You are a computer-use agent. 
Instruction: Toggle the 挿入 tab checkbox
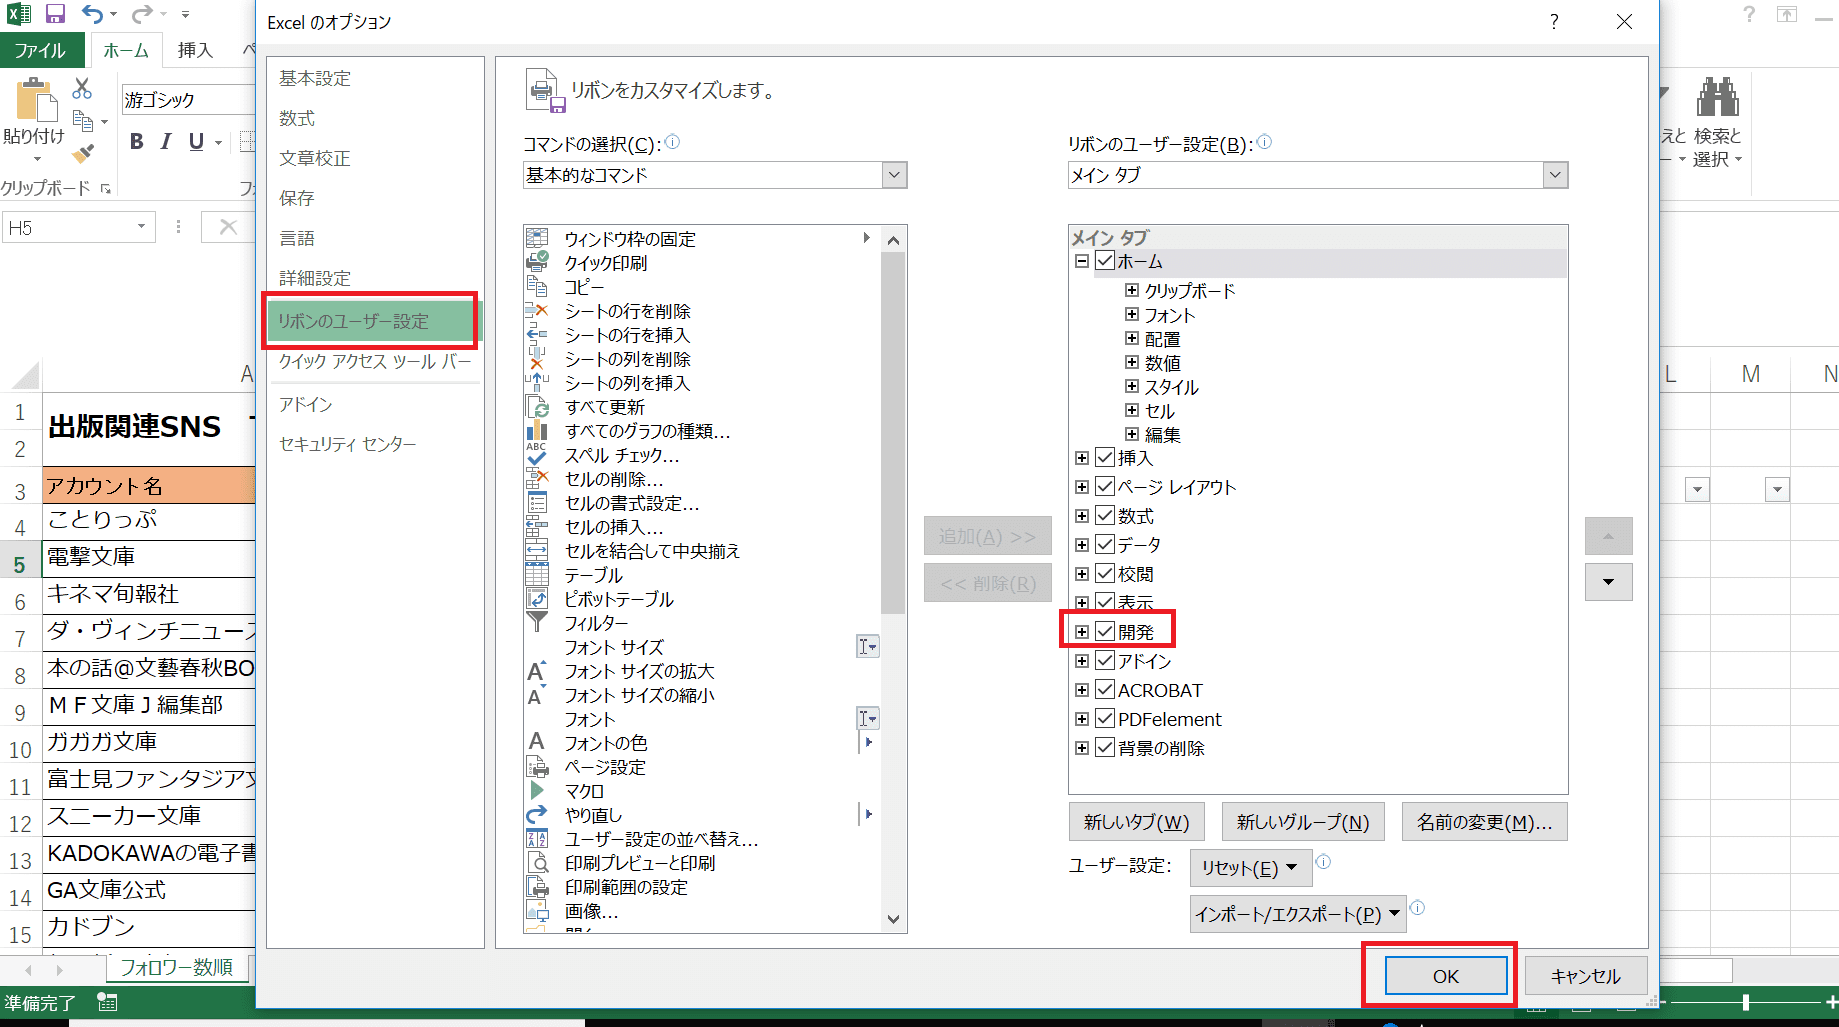pyautogui.click(x=1105, y=458)
